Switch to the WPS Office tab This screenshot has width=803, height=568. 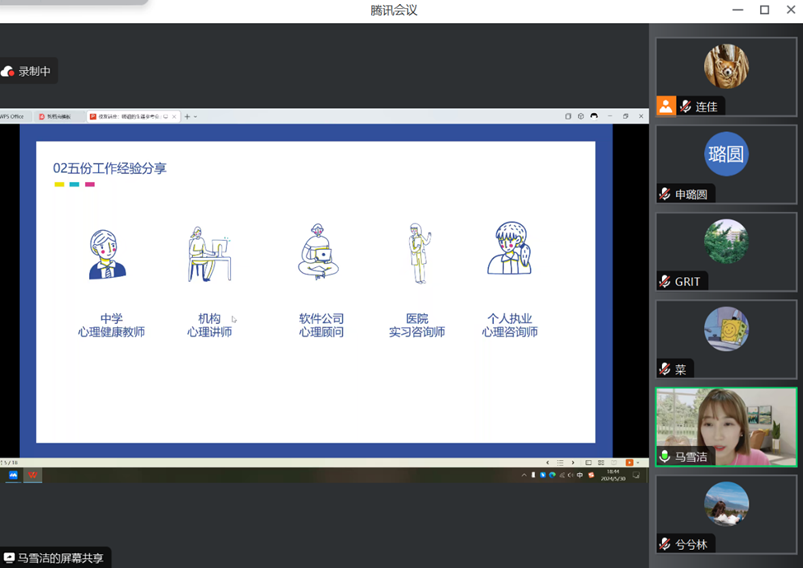pos(12,116)
